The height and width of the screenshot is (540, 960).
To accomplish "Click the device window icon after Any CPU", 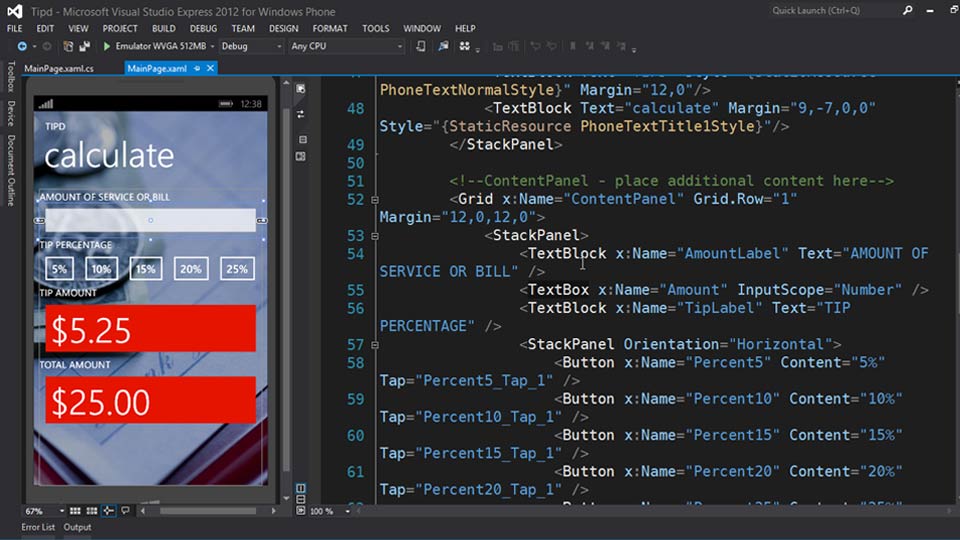I will (421, 46).
